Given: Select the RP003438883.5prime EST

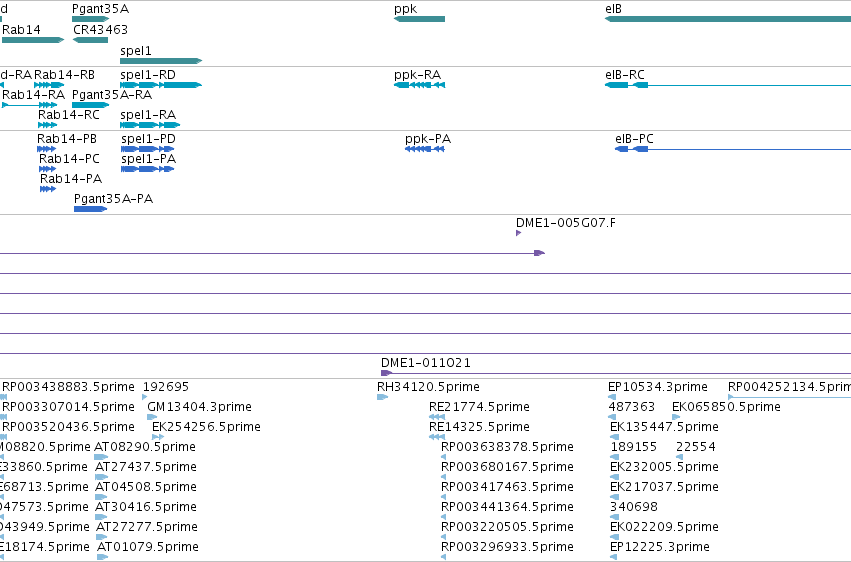Looking at the screenshot, I should click(3, 397).
